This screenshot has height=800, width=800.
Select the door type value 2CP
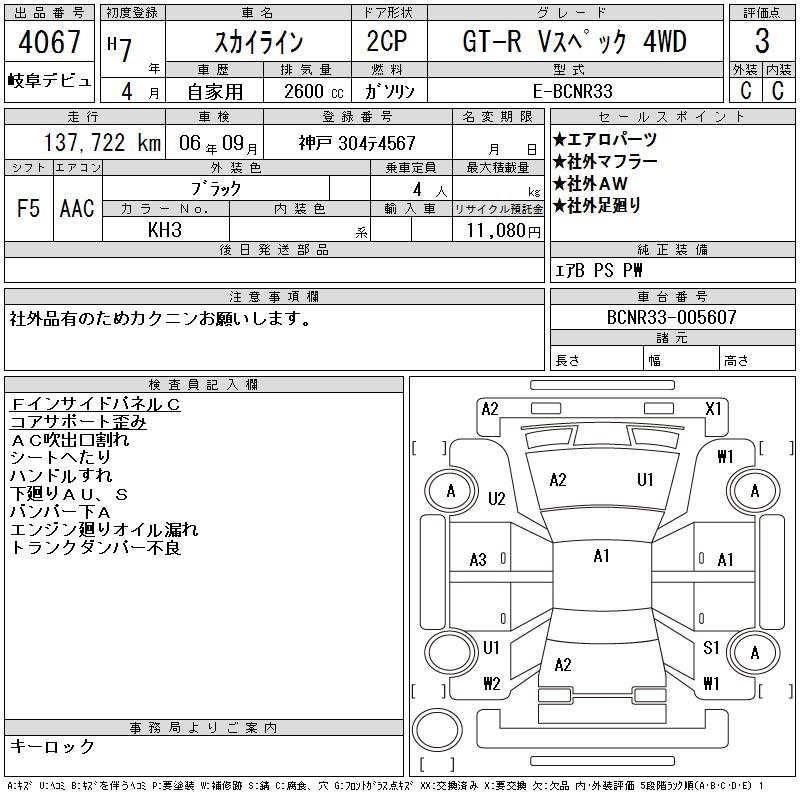point(387,41)
